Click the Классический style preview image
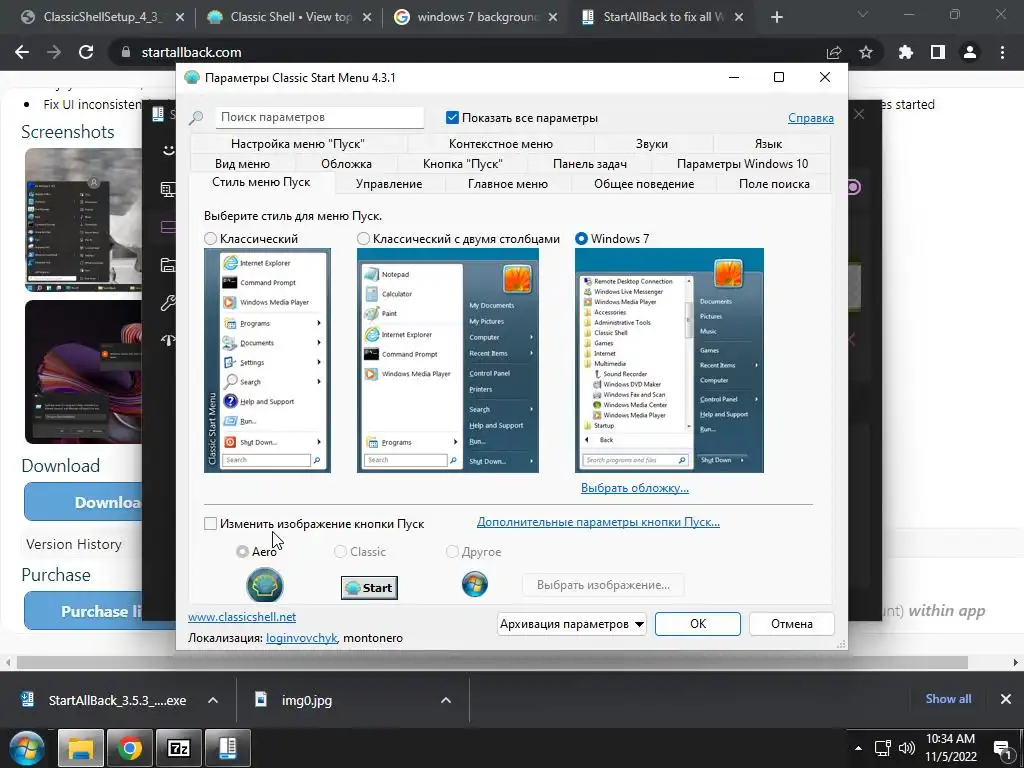The image size is (1024, 768). [x=267, y=360]
